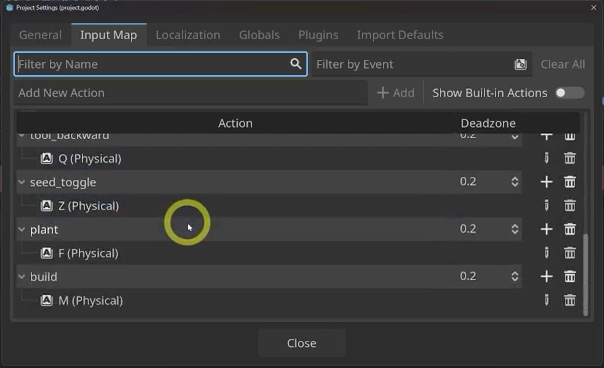Click plant deadzone value 0.2
Viewport: 604px width, 368px height.
pyautogui.click(x=468, y=229)
